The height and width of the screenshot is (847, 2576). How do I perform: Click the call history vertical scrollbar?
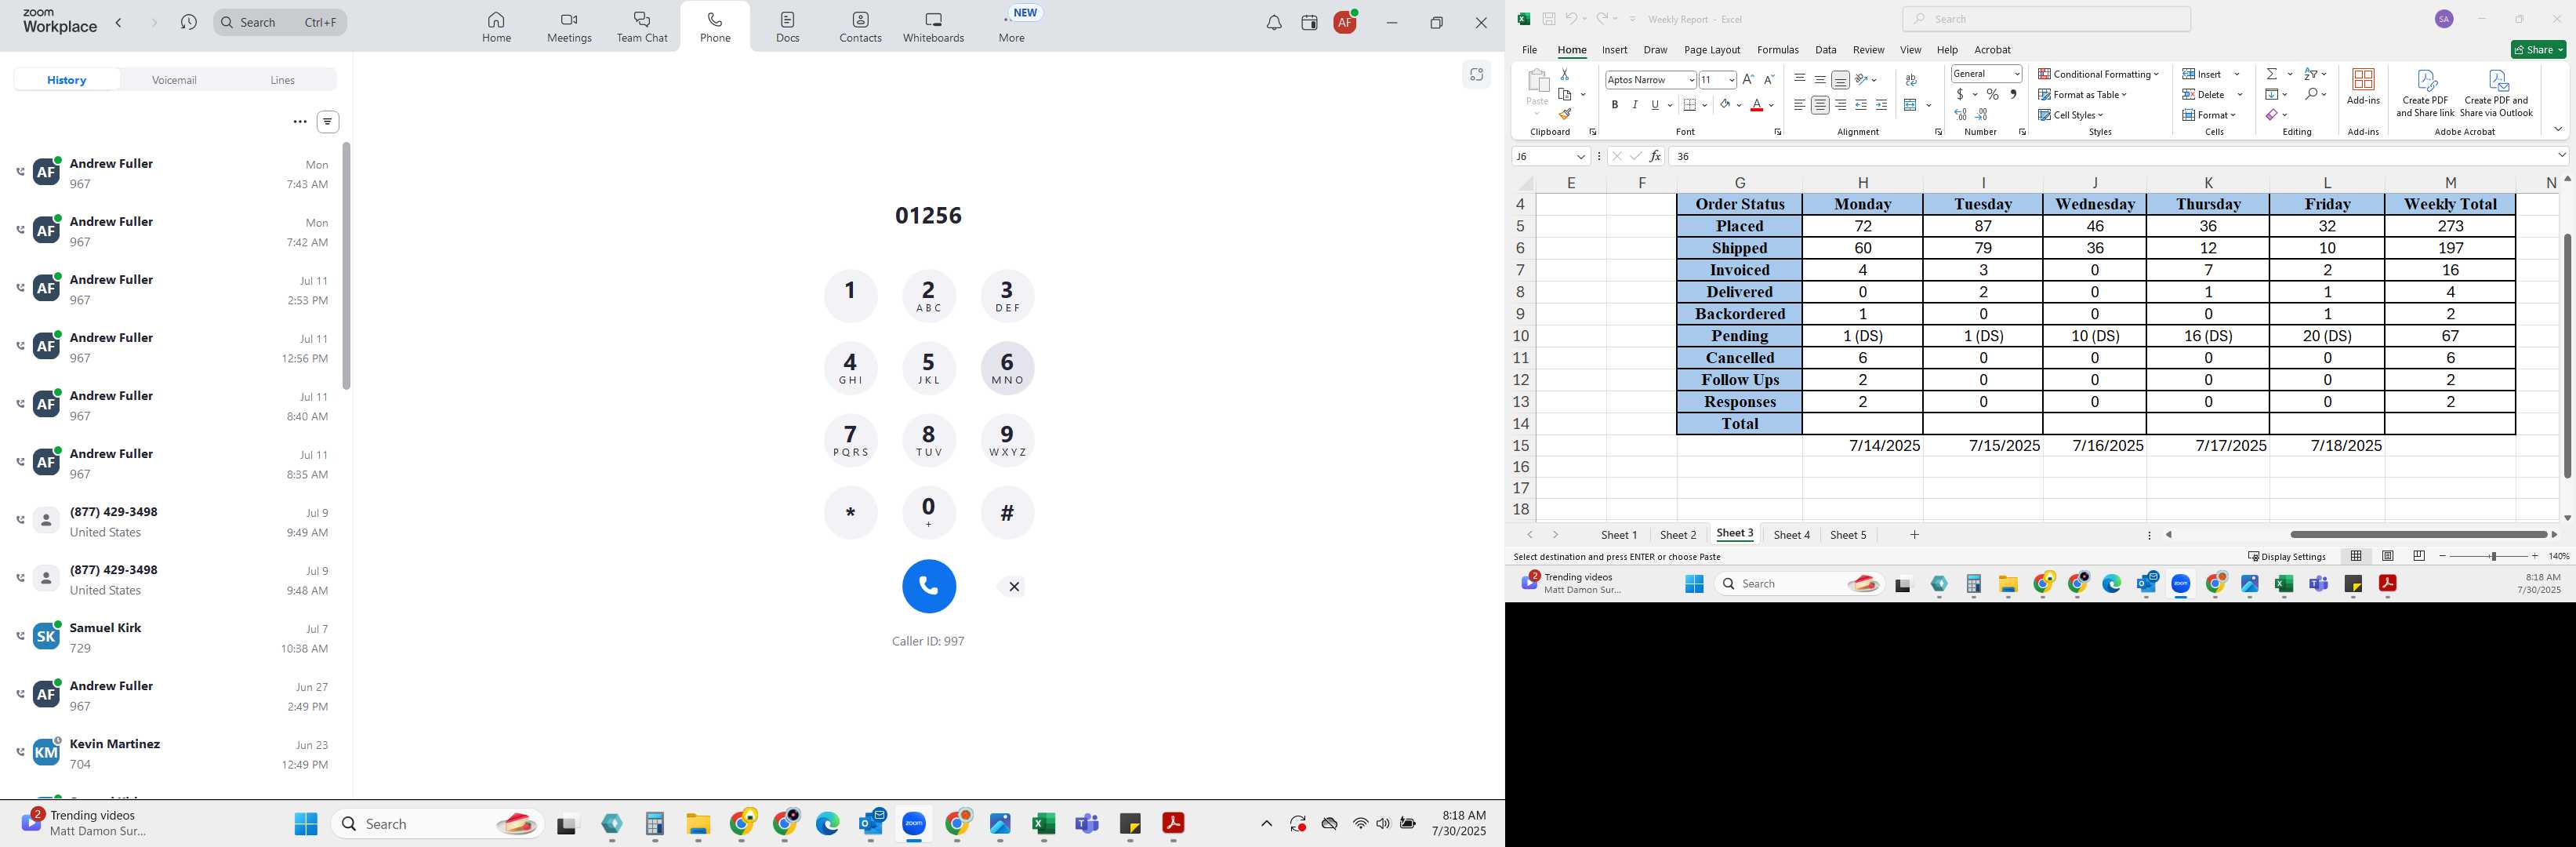pos(346,266)
